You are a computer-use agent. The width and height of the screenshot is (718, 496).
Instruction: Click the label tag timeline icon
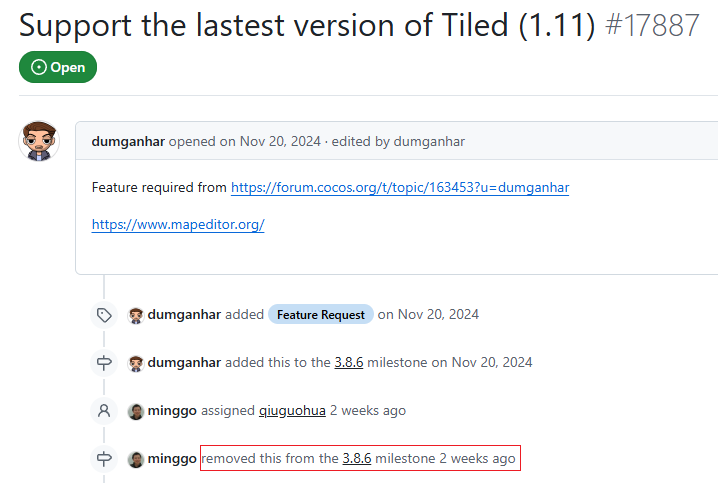[x=104, y=315]
